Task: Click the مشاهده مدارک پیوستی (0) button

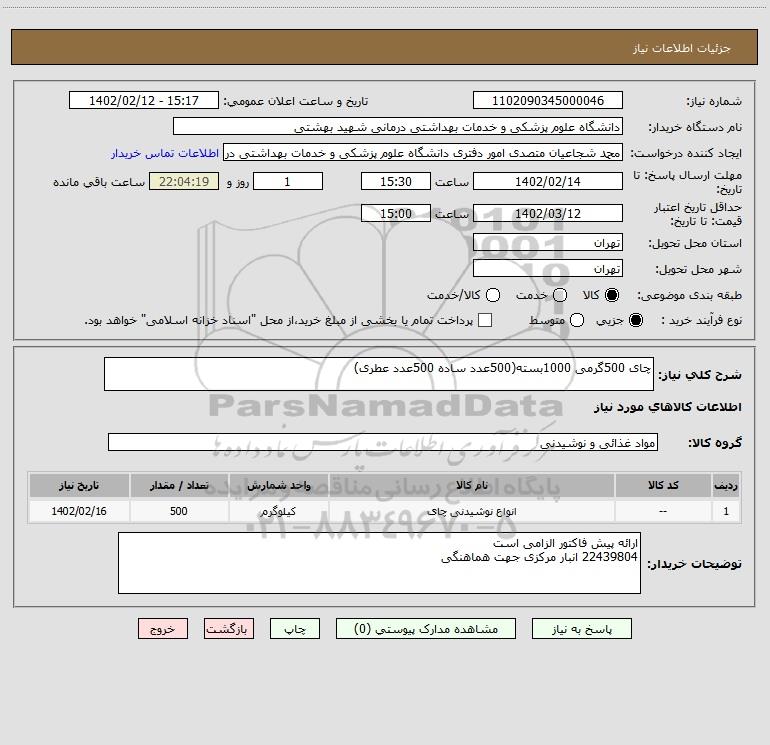Action: tap(426, 629)
